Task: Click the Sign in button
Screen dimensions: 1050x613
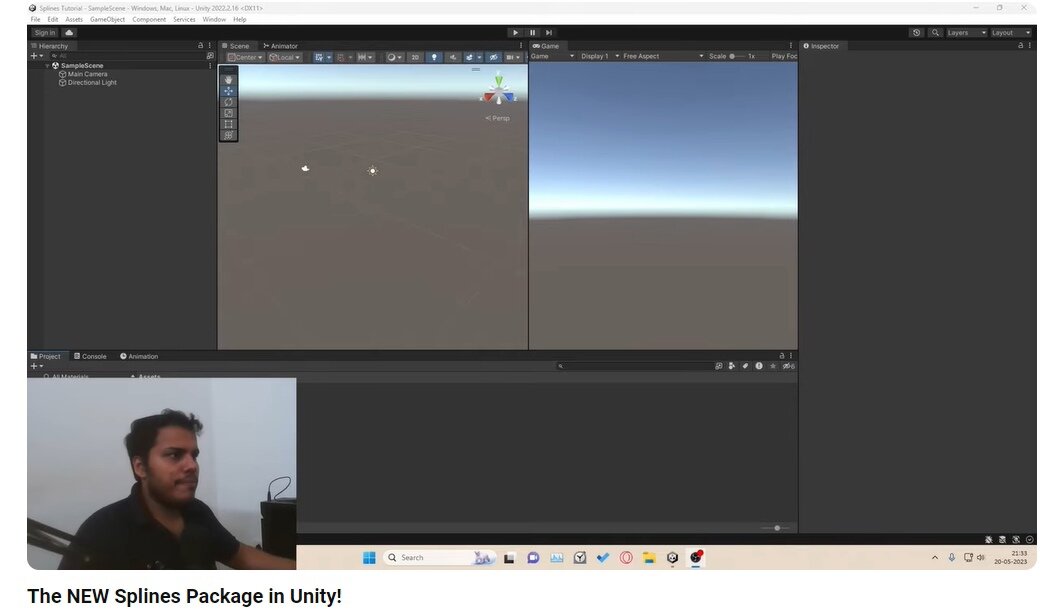Action: pos(45,32)
